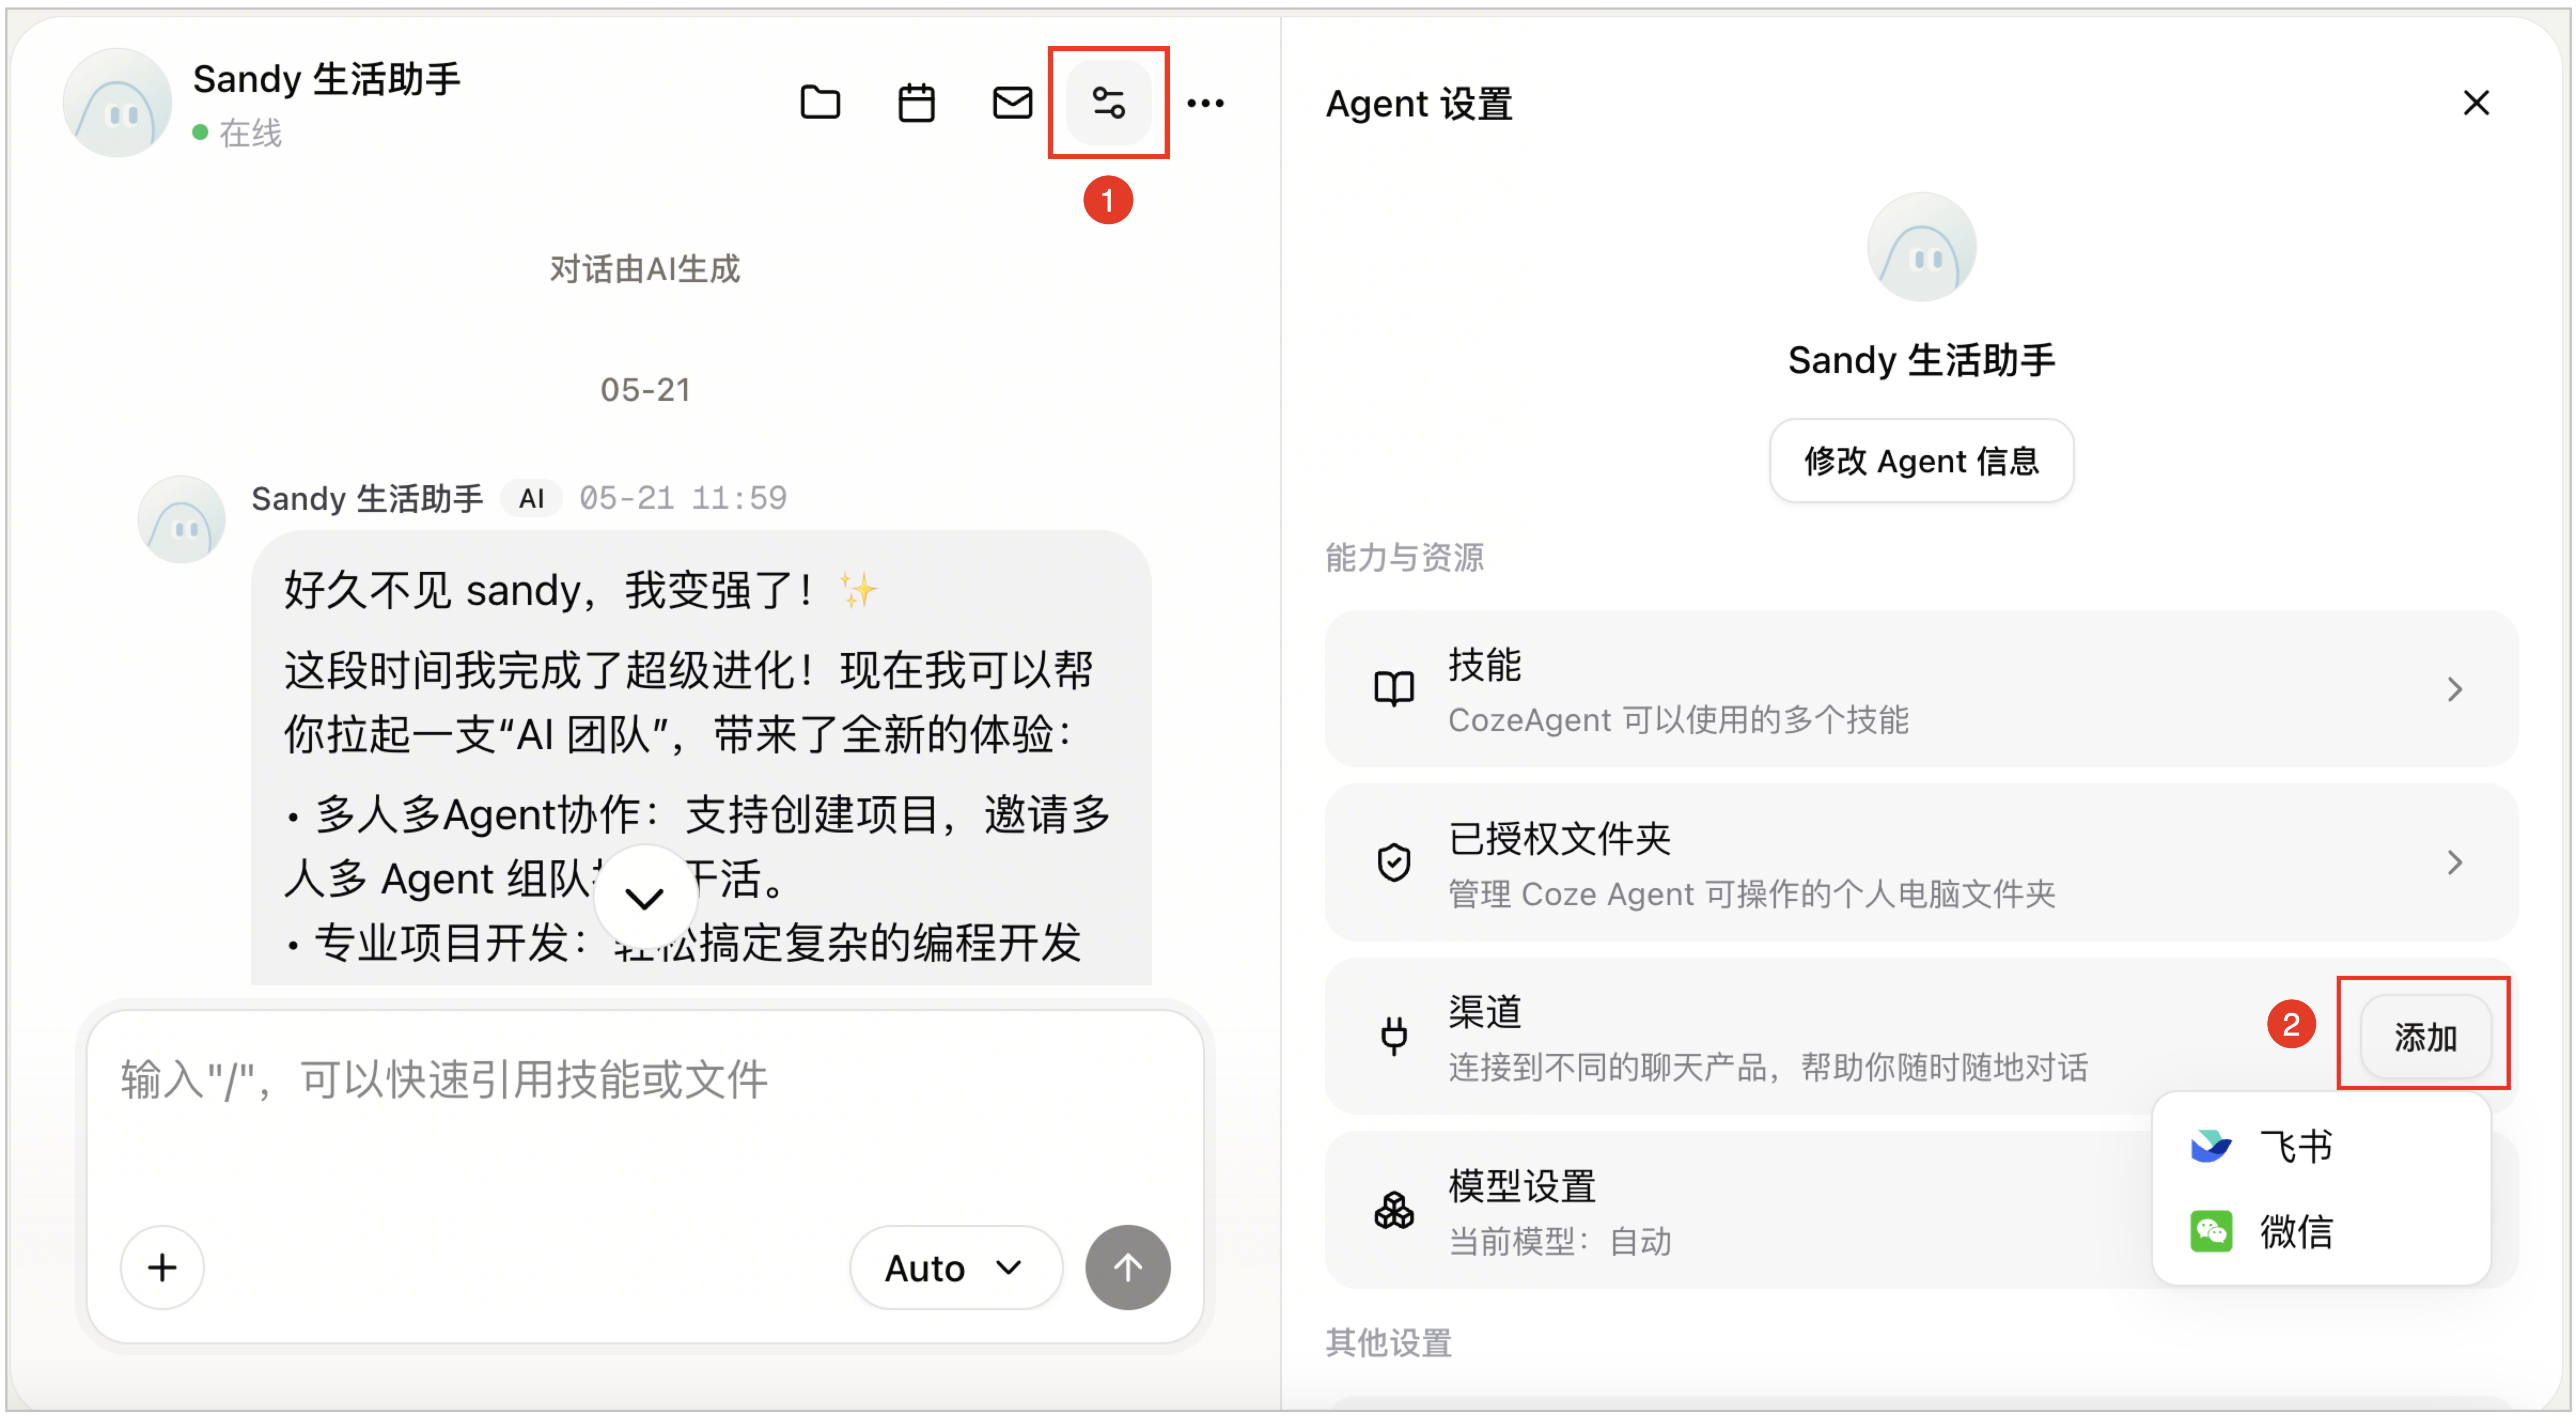Open the calendar icon in chat header

[x=916, y=102]
